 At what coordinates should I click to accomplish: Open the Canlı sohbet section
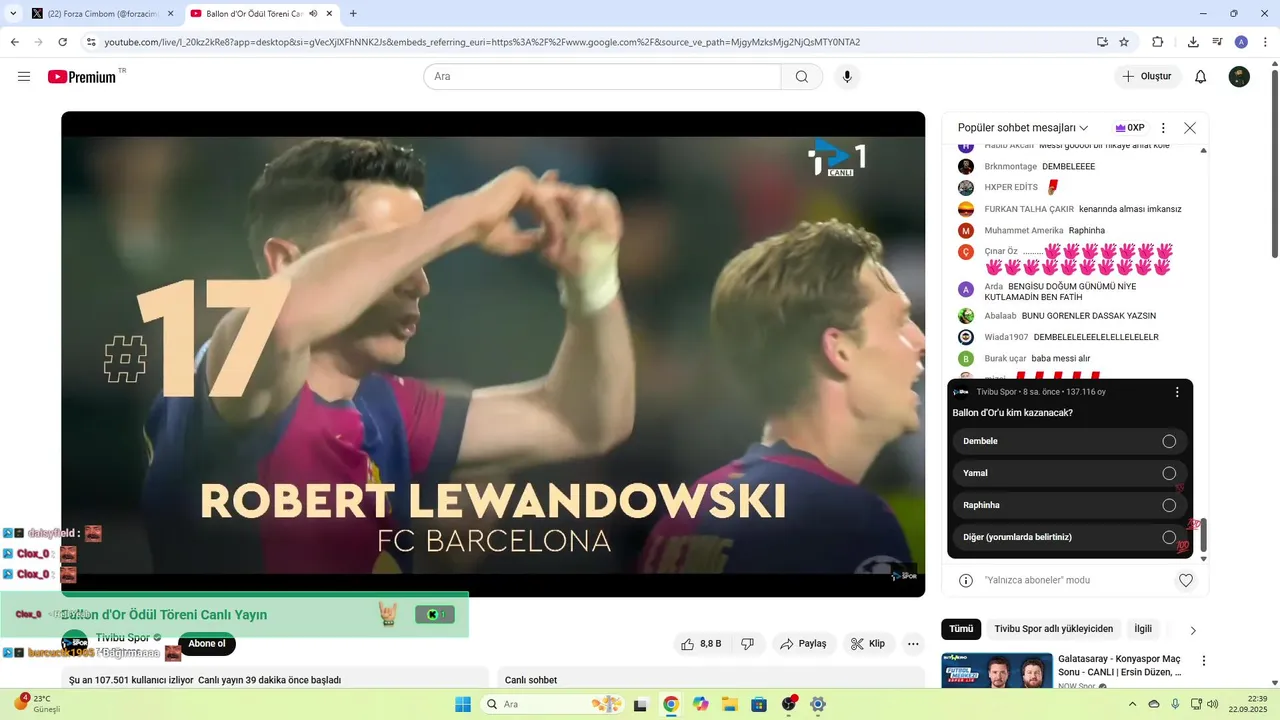click(711, 678)
